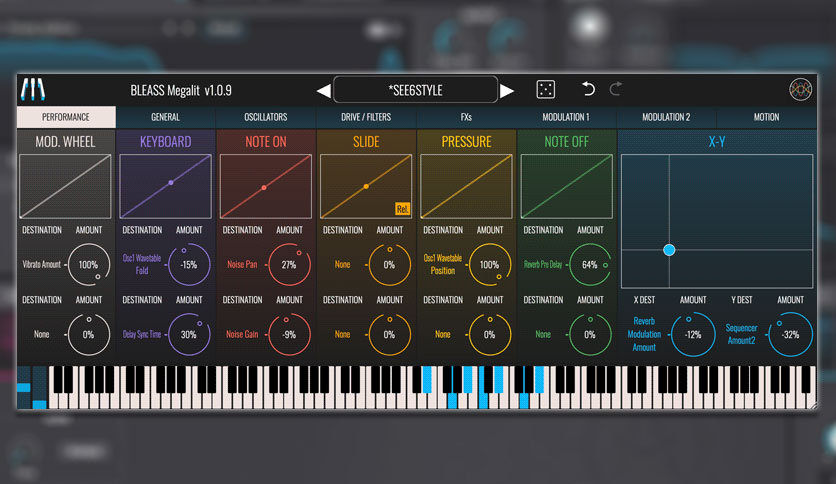
Task: Switch to the FXs tab
Action: click(466, 117)
